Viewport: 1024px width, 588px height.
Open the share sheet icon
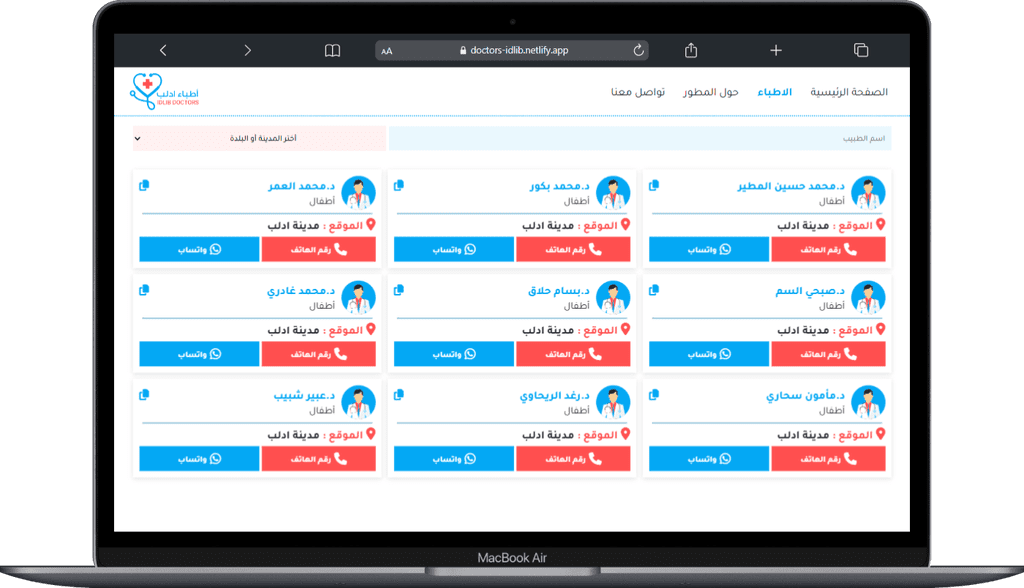pos(691,50)
